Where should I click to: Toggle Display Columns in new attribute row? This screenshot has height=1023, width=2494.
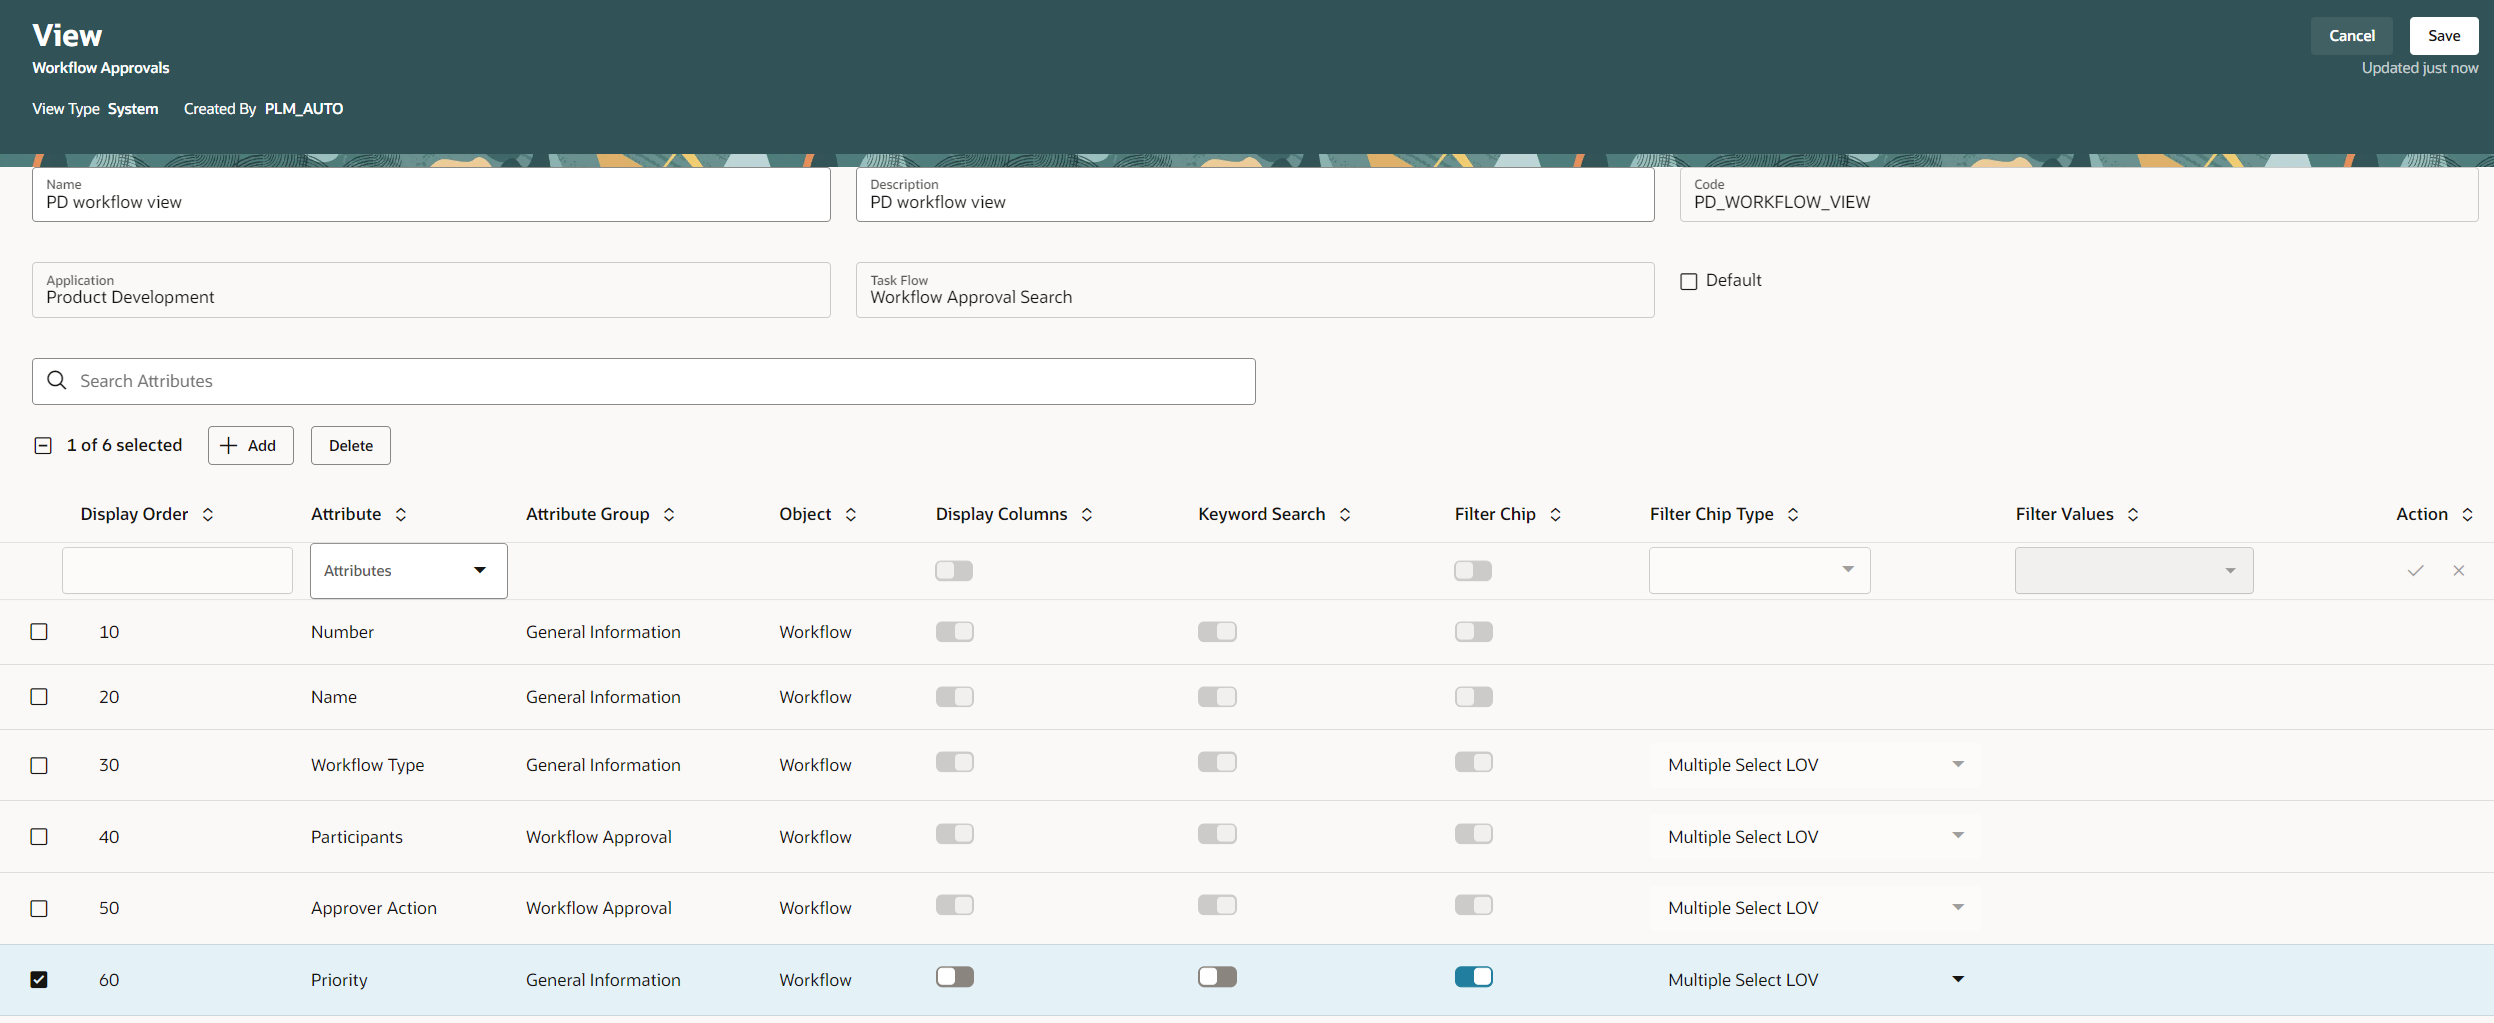click(x=954, y=571)
